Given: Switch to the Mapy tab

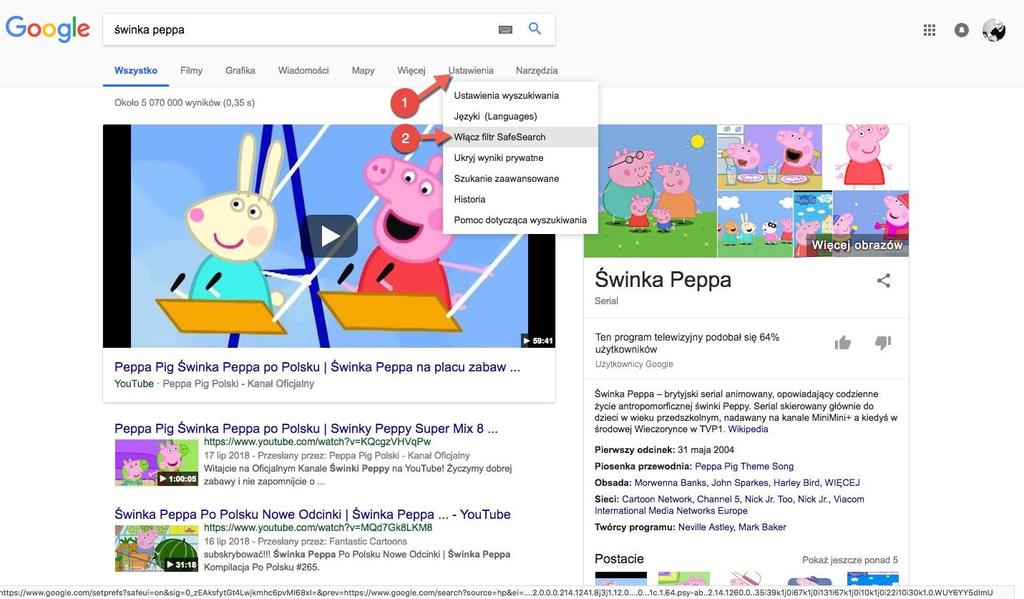Looking at the screenshot, I should (x=363, y=71).
